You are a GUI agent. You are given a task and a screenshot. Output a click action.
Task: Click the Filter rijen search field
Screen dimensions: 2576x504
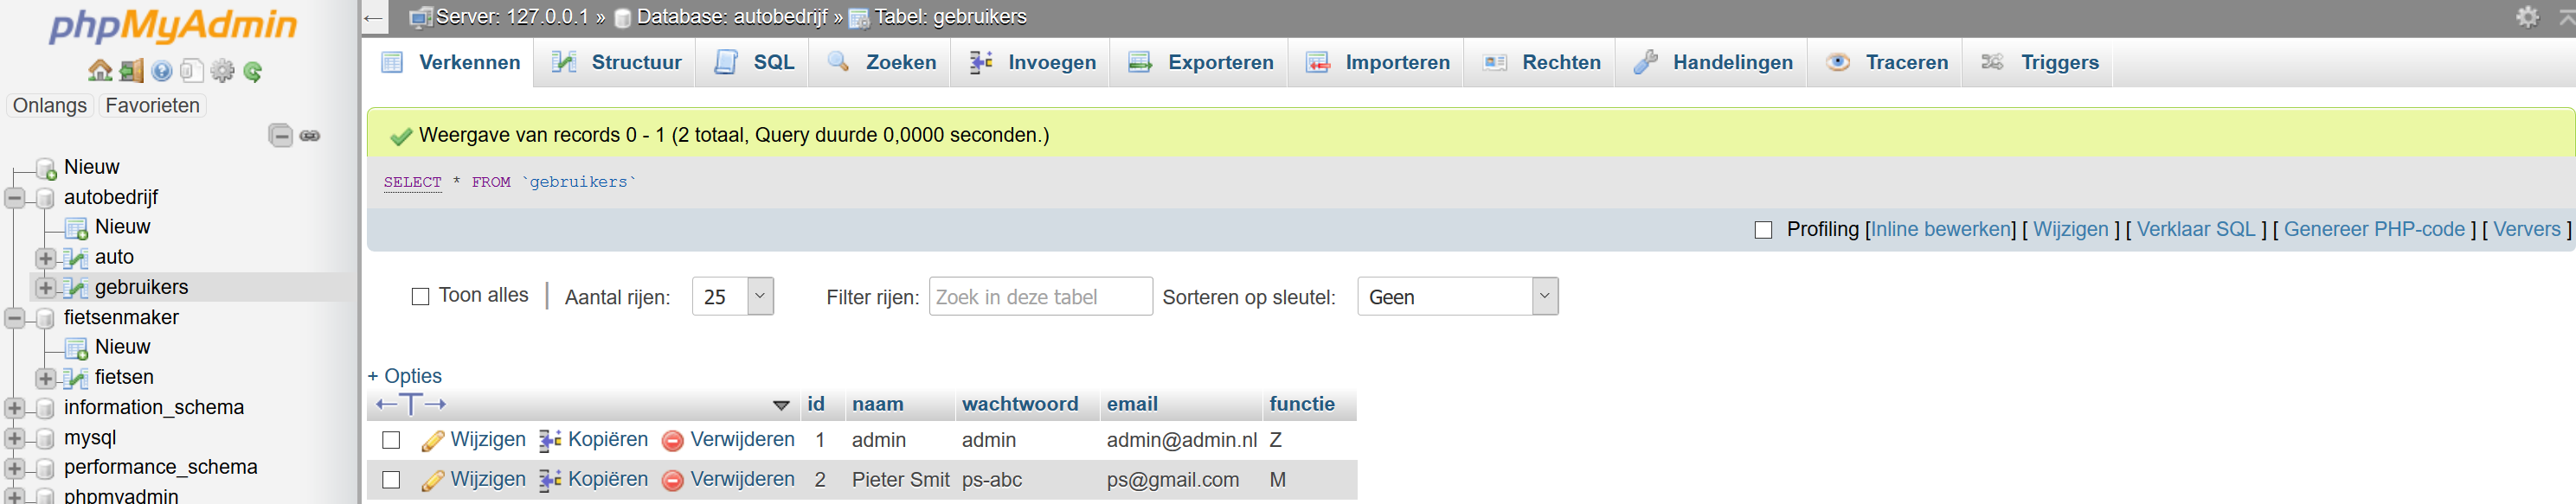[x=1040, y=296]
